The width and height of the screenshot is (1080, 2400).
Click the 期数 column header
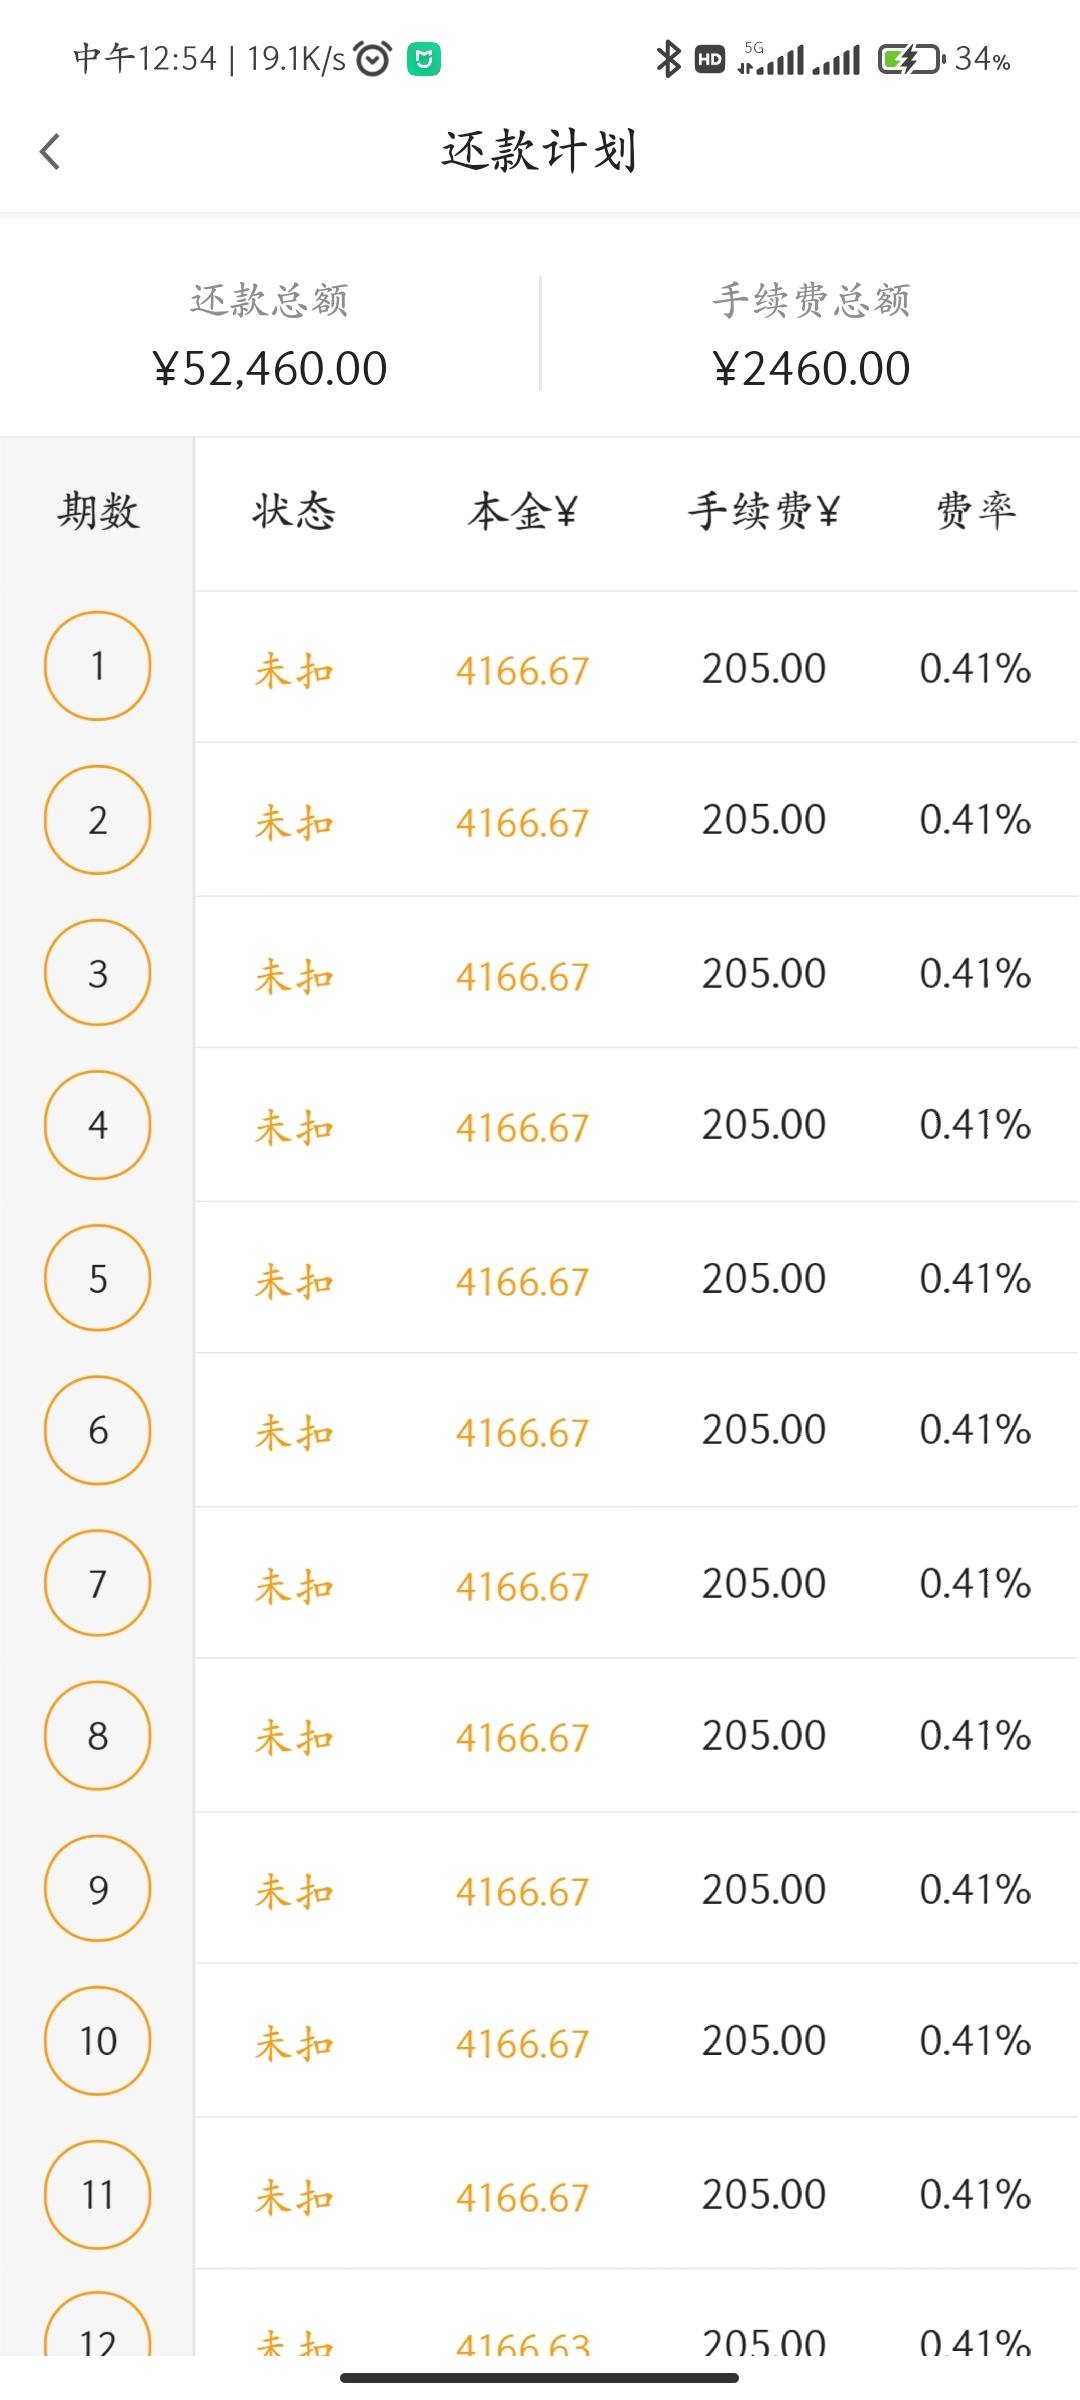click(98, 512)
